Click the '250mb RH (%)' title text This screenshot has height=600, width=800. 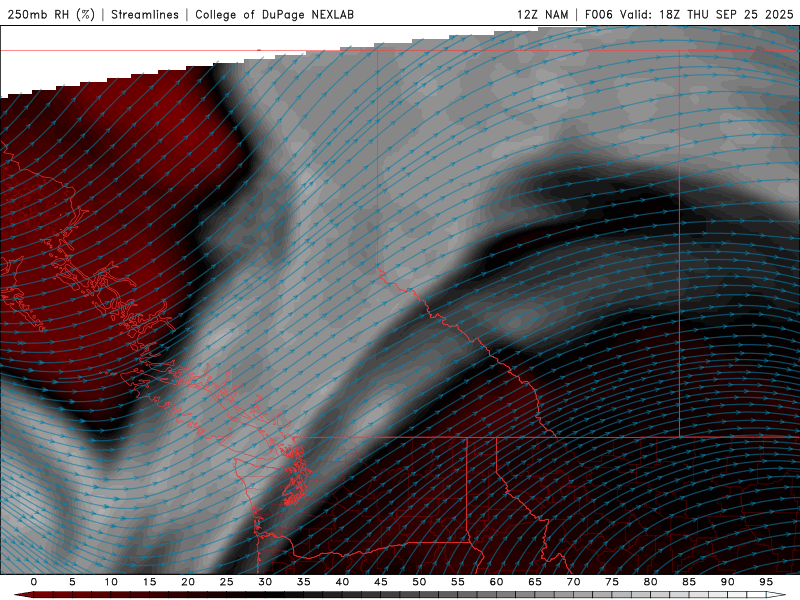click(51, 14)
